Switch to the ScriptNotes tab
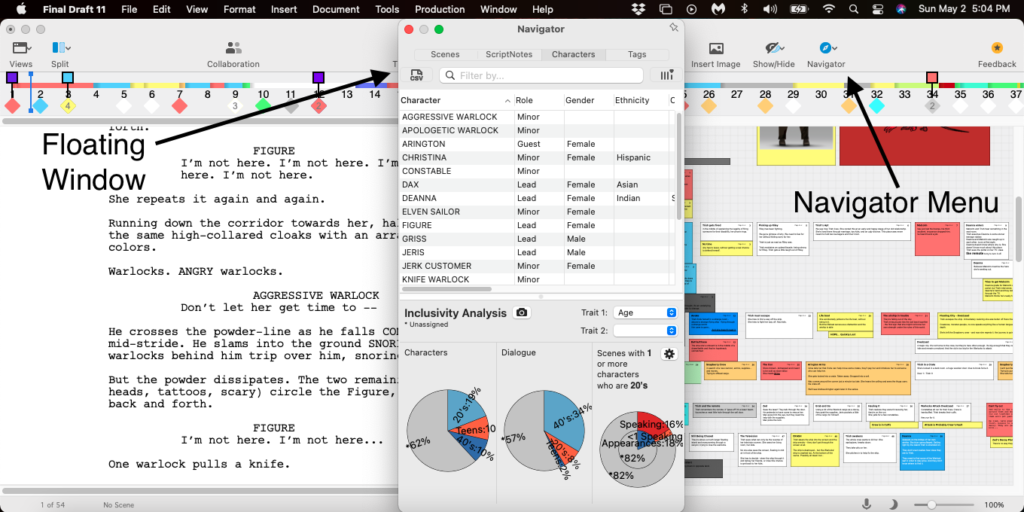Viewport: 1024px width, 512px height. click(509, 54)
